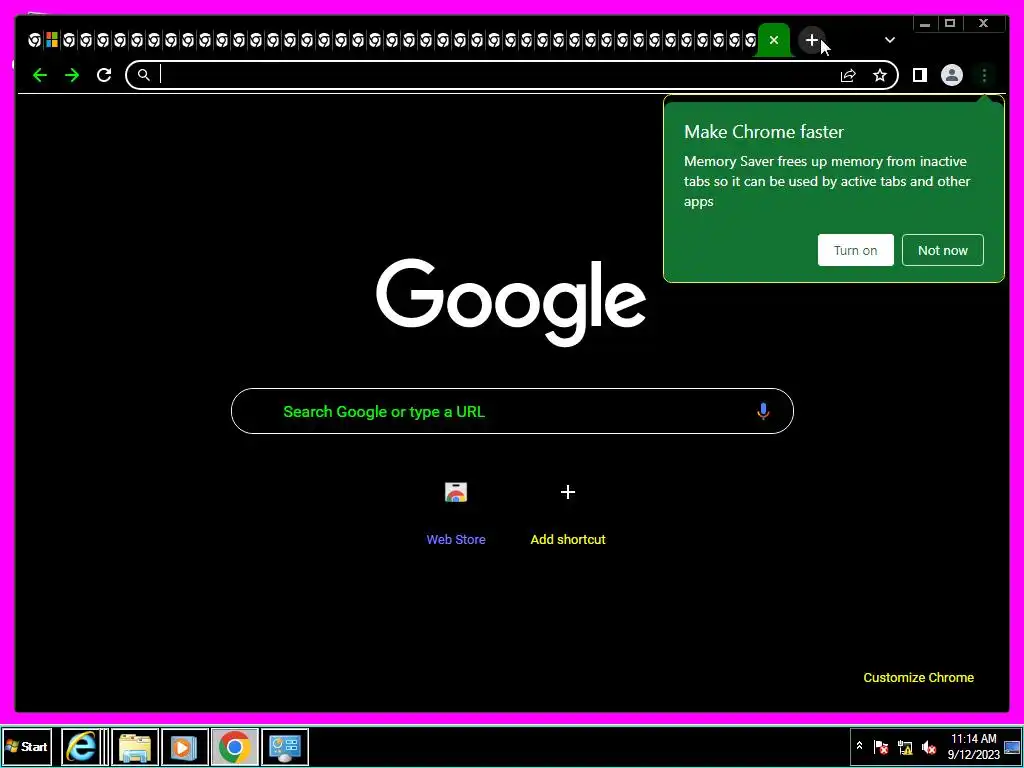Click the muted volume tray icon
The height and width of the screenshot is (768, 1024).
[x=929, y=746]
